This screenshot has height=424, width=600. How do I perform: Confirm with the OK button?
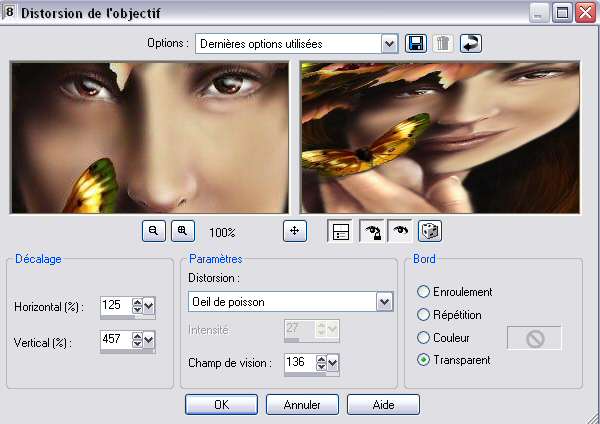pyautogui.click(x=221, y=404)
